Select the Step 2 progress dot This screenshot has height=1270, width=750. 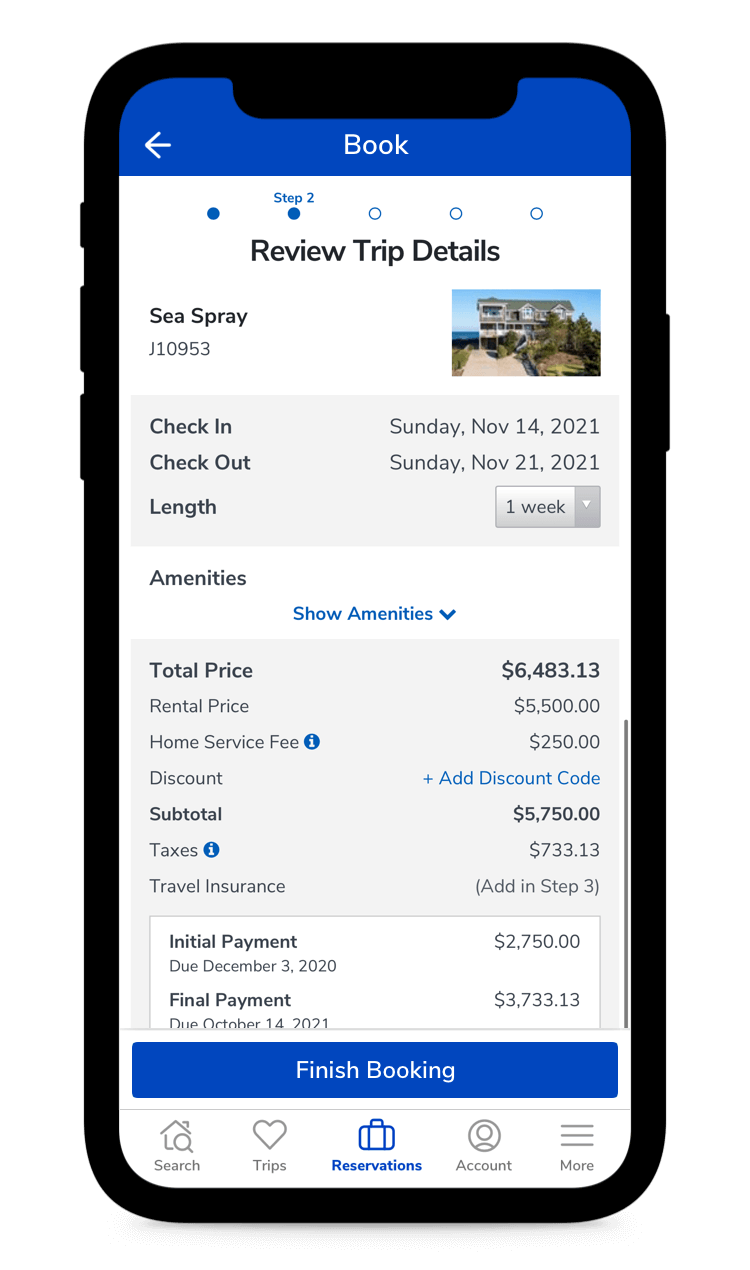(x=294, y=214)
